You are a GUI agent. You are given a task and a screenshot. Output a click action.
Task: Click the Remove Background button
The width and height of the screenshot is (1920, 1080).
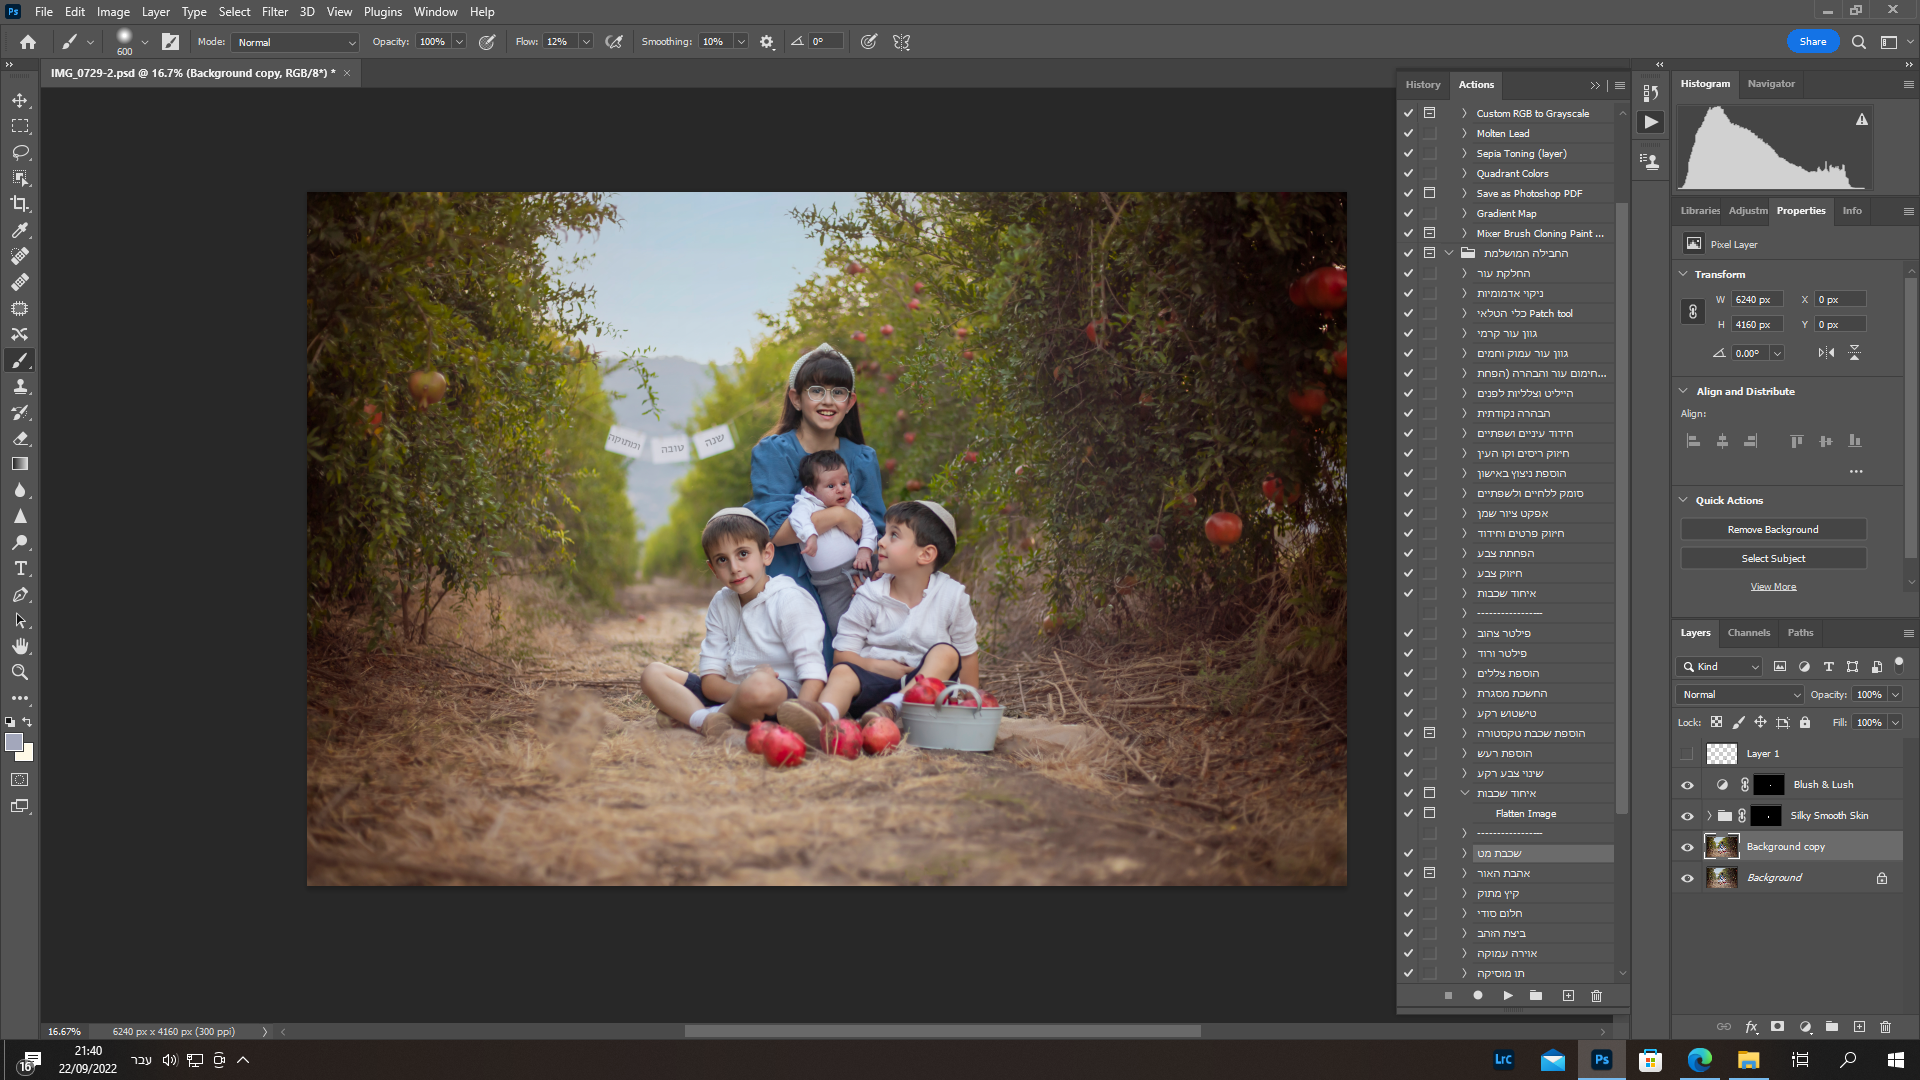pos(1773,530)
